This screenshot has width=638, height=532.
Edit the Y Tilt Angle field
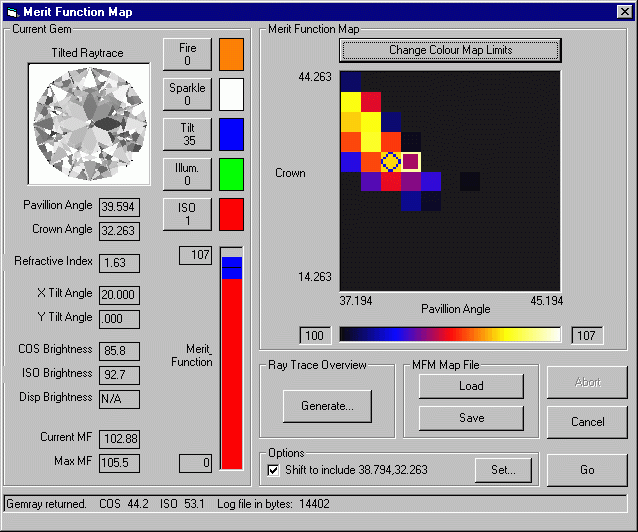tap(119, 319)
